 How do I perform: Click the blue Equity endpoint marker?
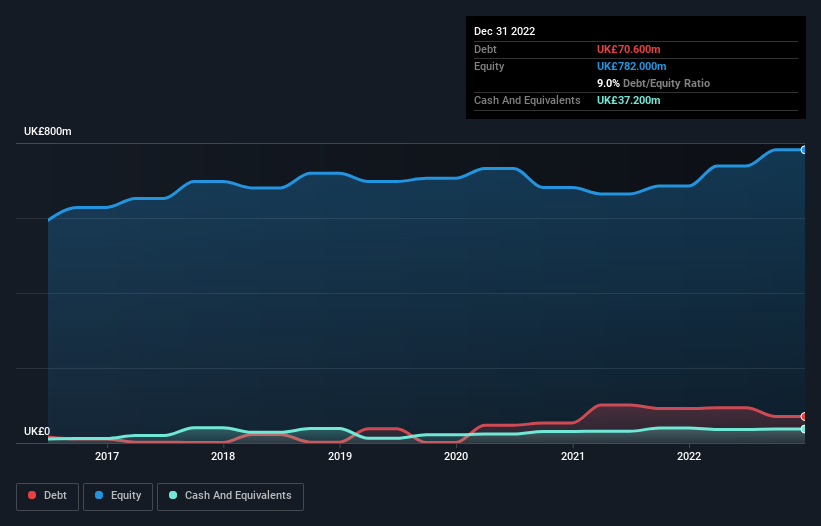point(804,150)
